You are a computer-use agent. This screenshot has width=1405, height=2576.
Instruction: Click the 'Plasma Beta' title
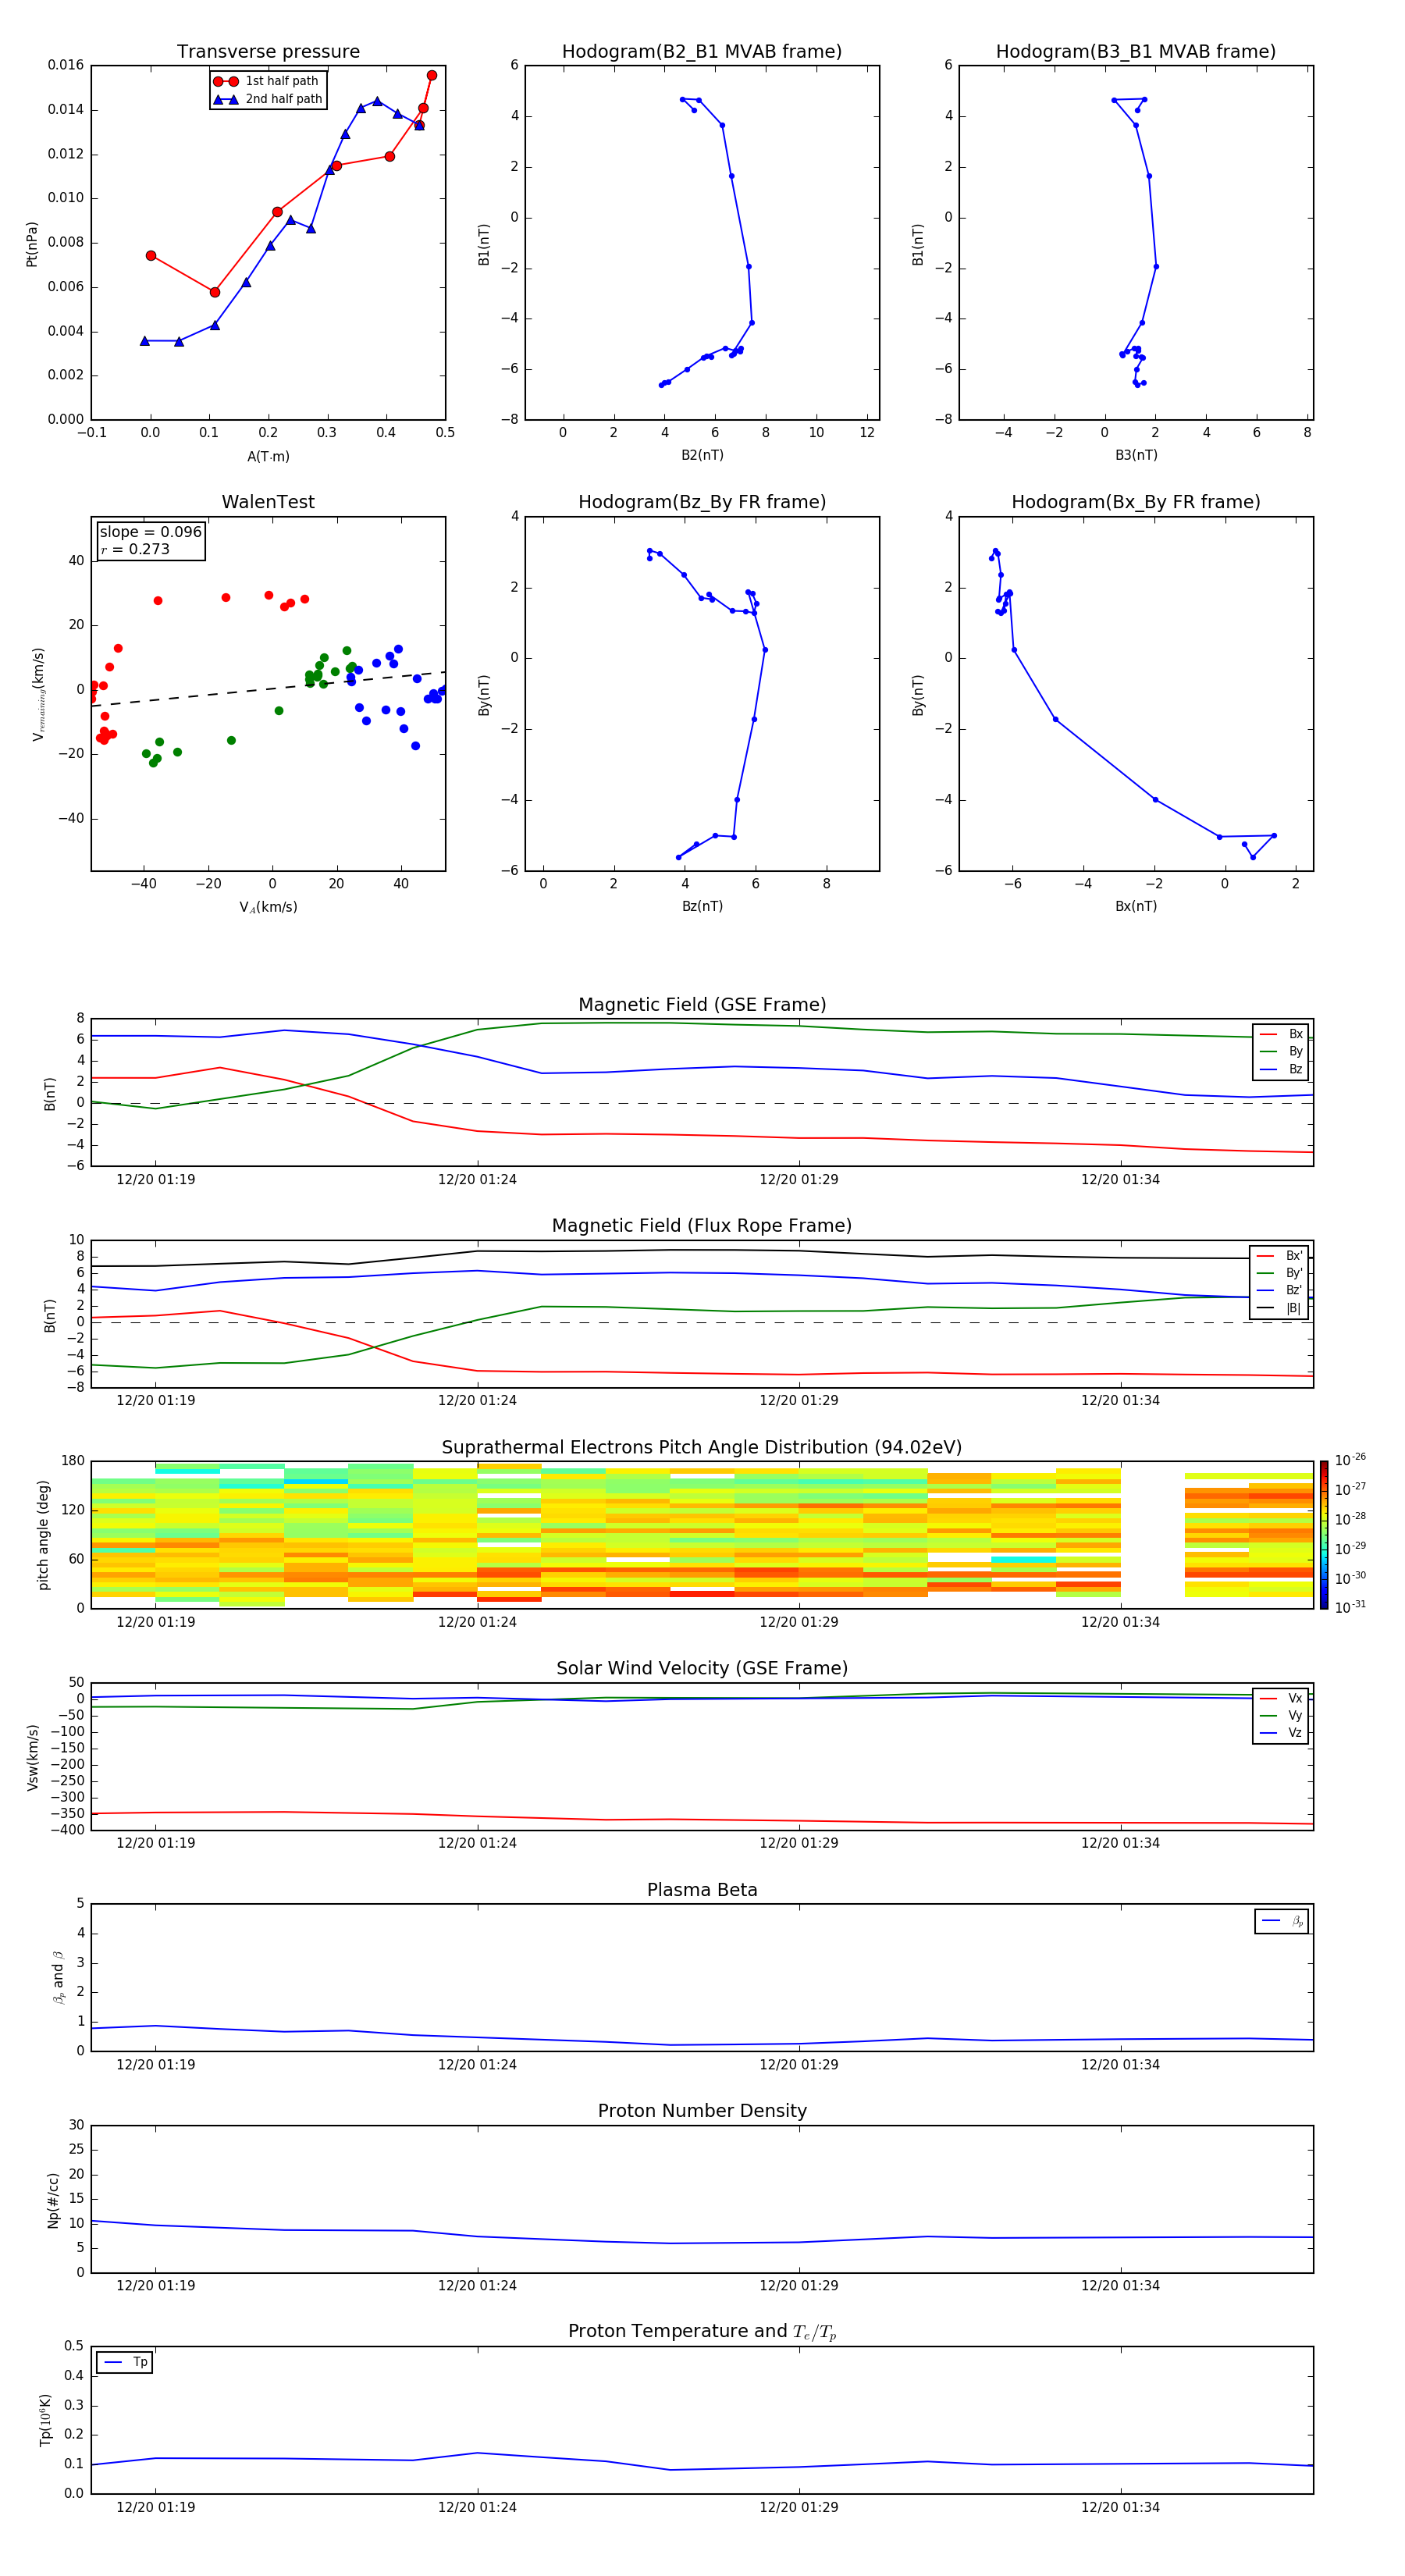point(702,1890)
